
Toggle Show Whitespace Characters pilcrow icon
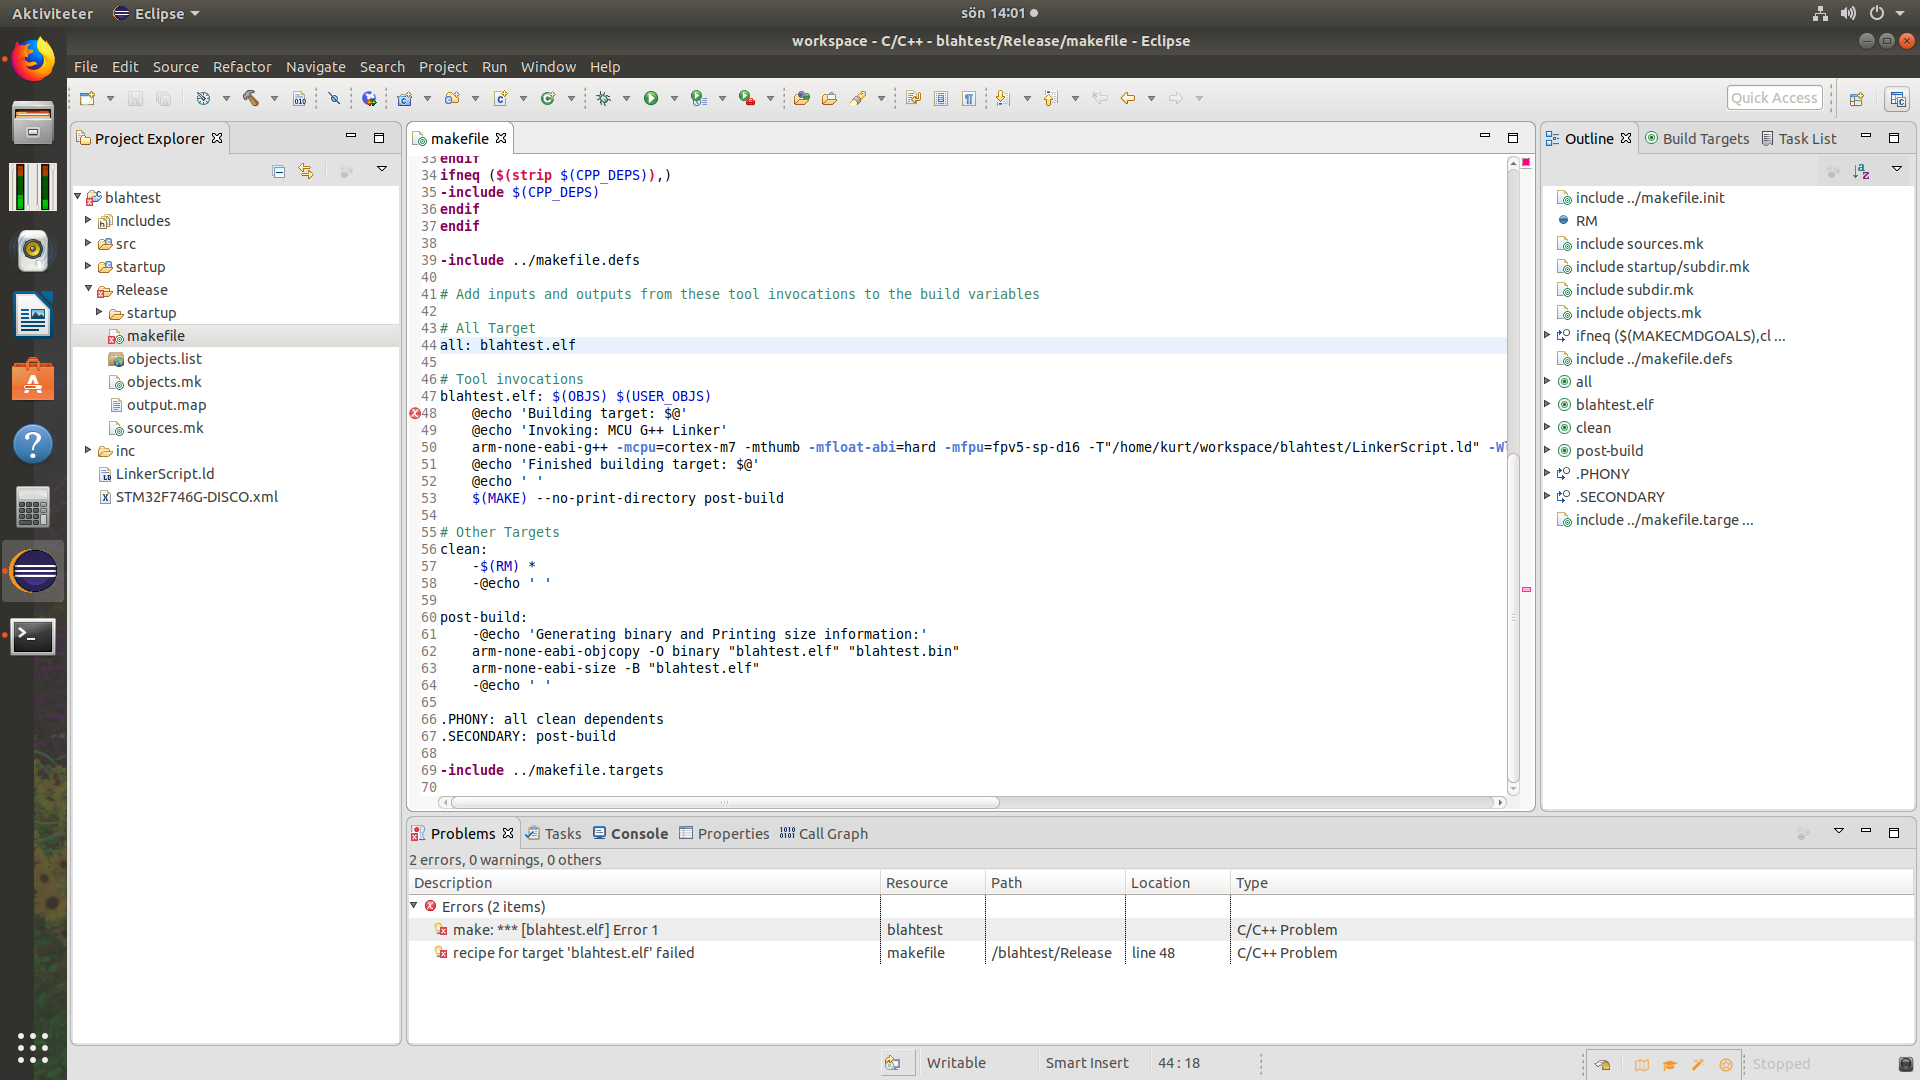969,98
